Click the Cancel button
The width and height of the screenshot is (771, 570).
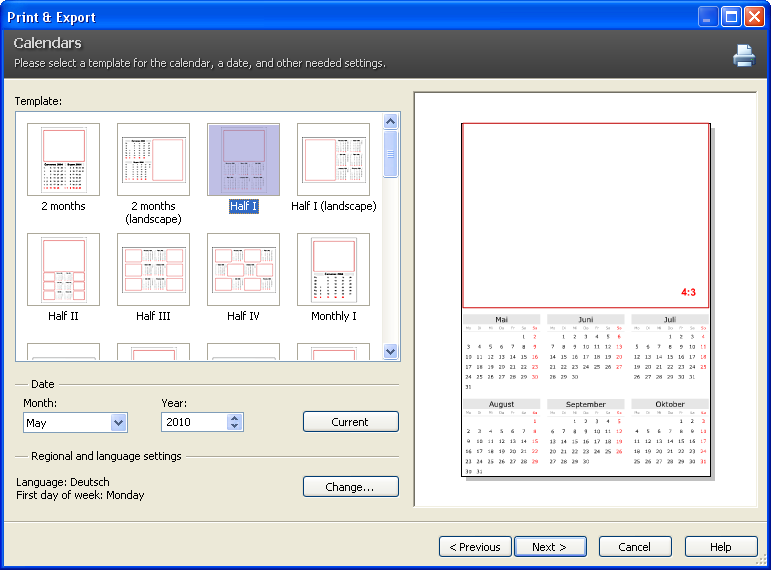point(635,547)
